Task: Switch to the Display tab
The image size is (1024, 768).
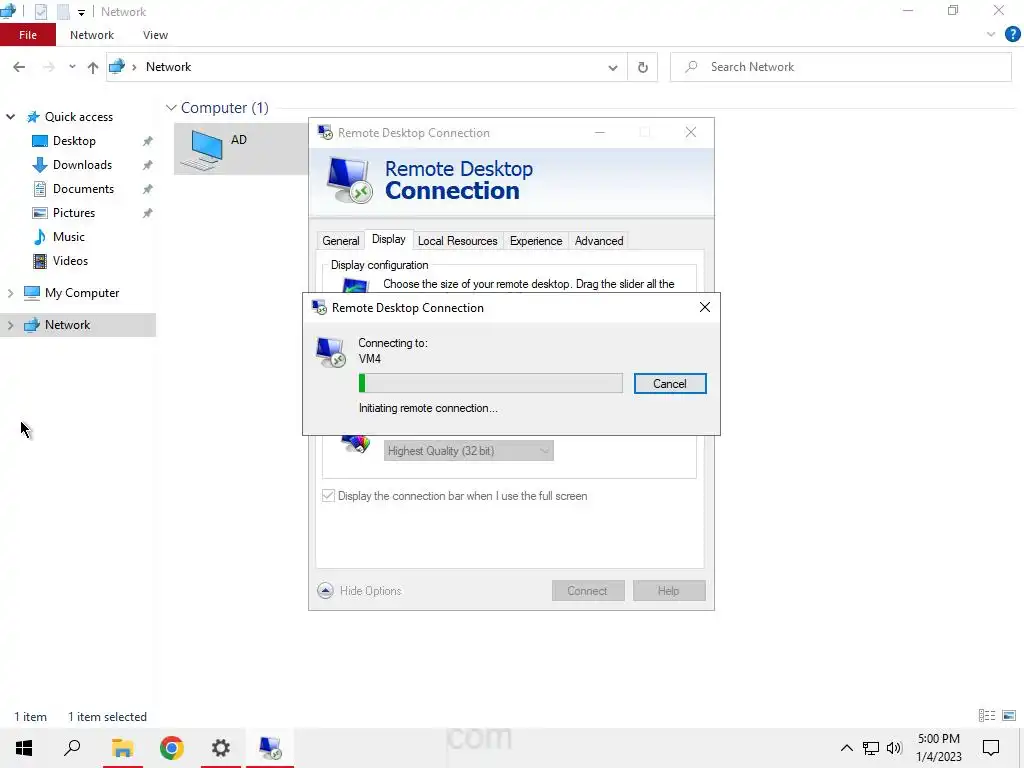Action: tap(389, 239)
